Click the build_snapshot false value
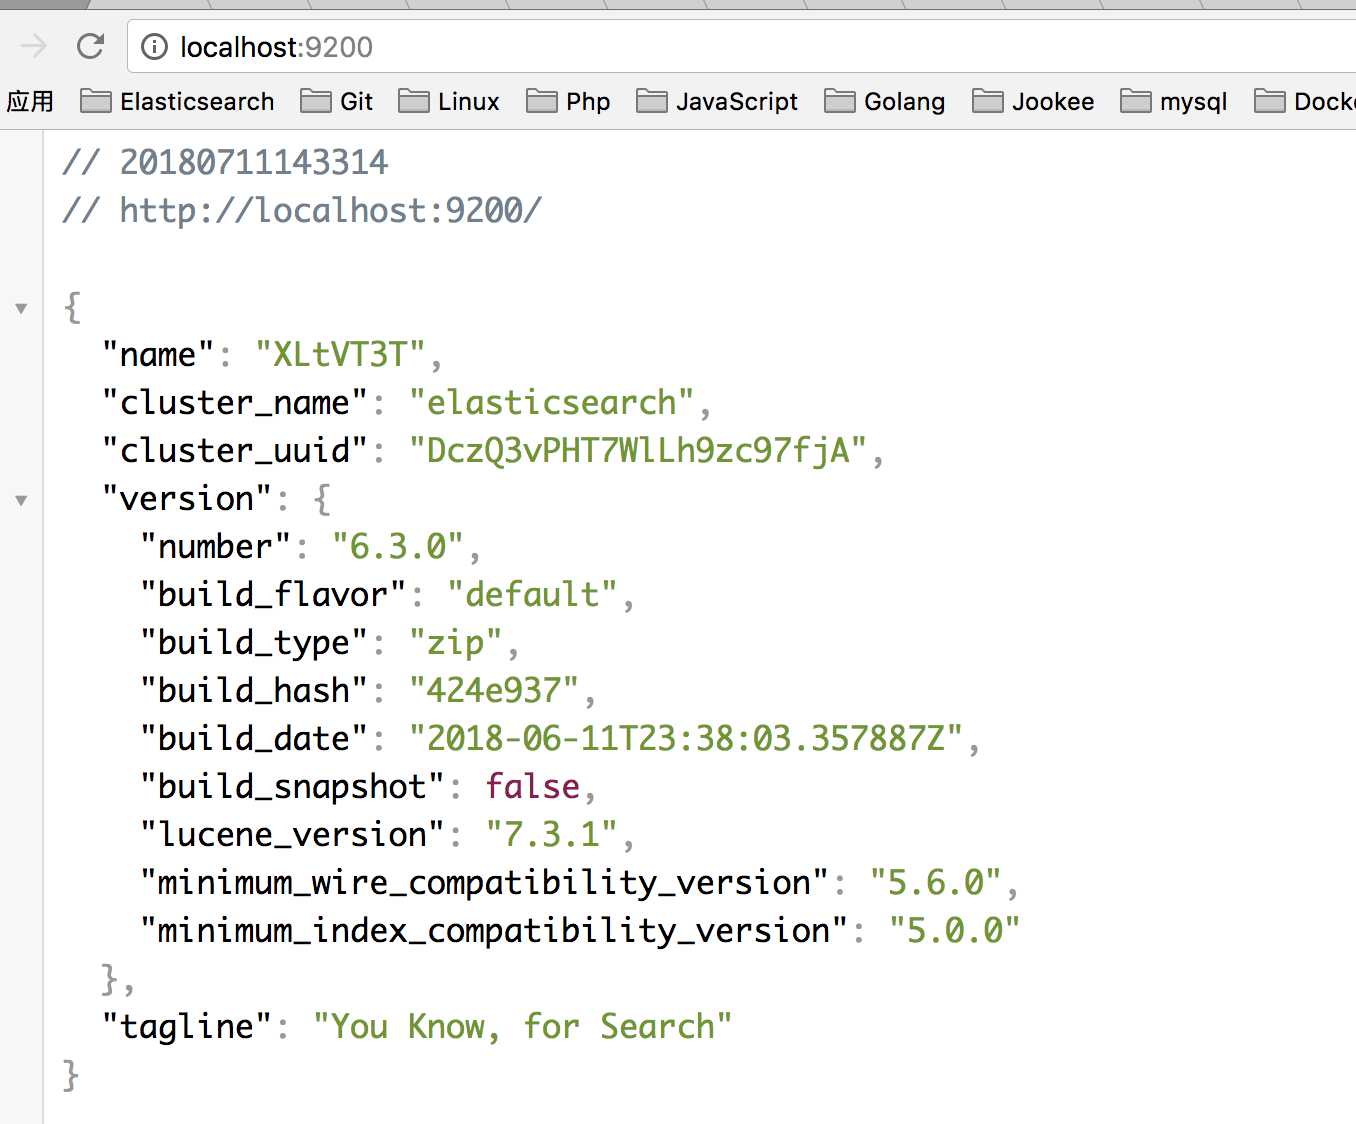The width and height of the screenshot is (1356, 1124). coord(533,786)
